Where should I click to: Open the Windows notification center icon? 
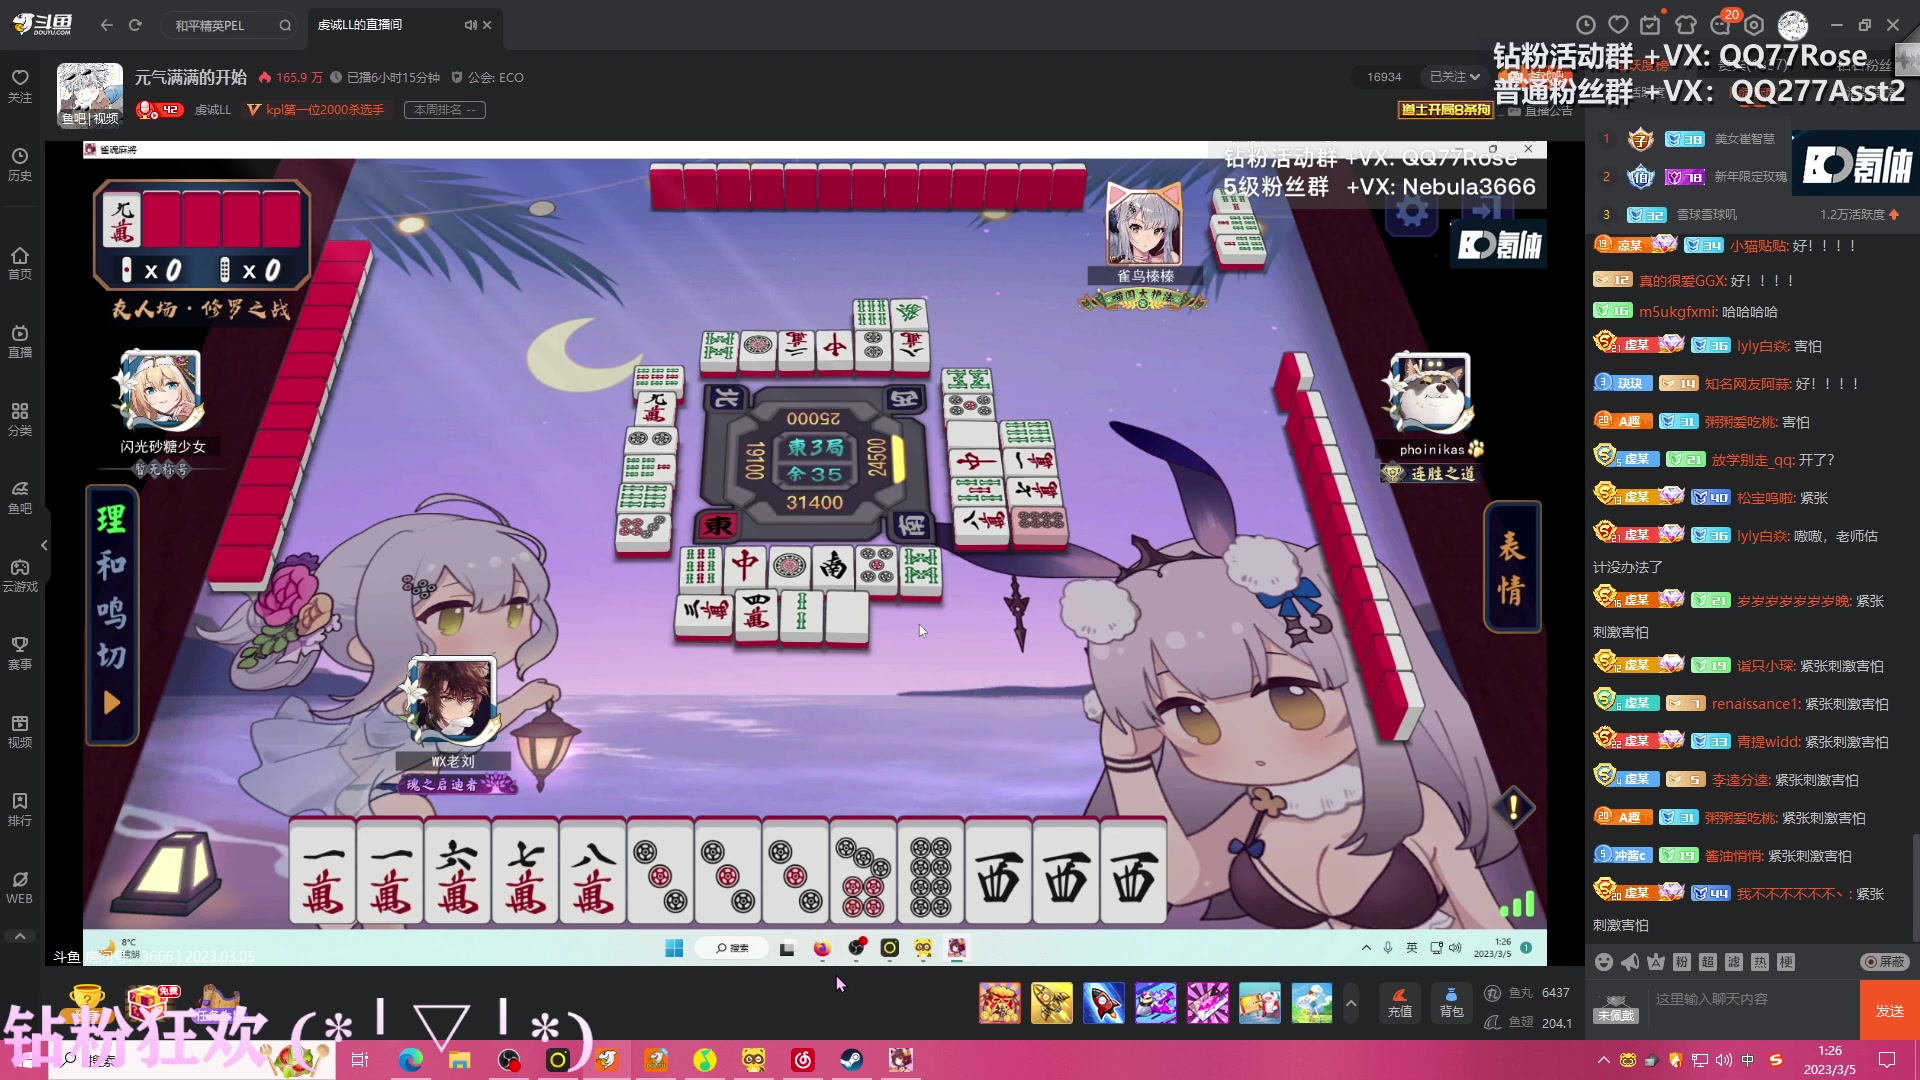(x=1887, y=1060)
